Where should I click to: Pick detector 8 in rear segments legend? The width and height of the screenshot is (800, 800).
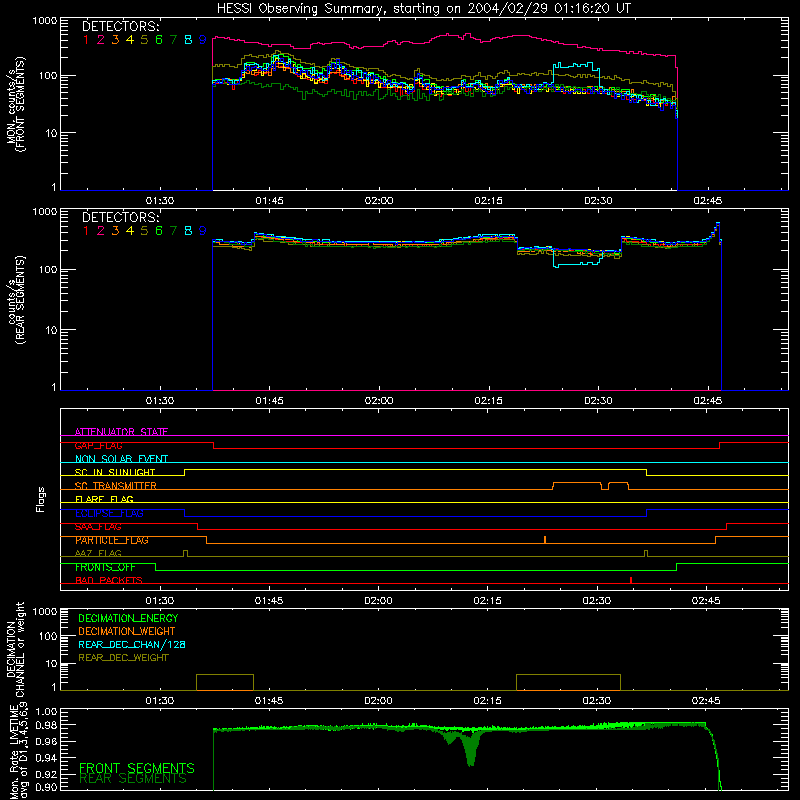click(x=188, y=231)
